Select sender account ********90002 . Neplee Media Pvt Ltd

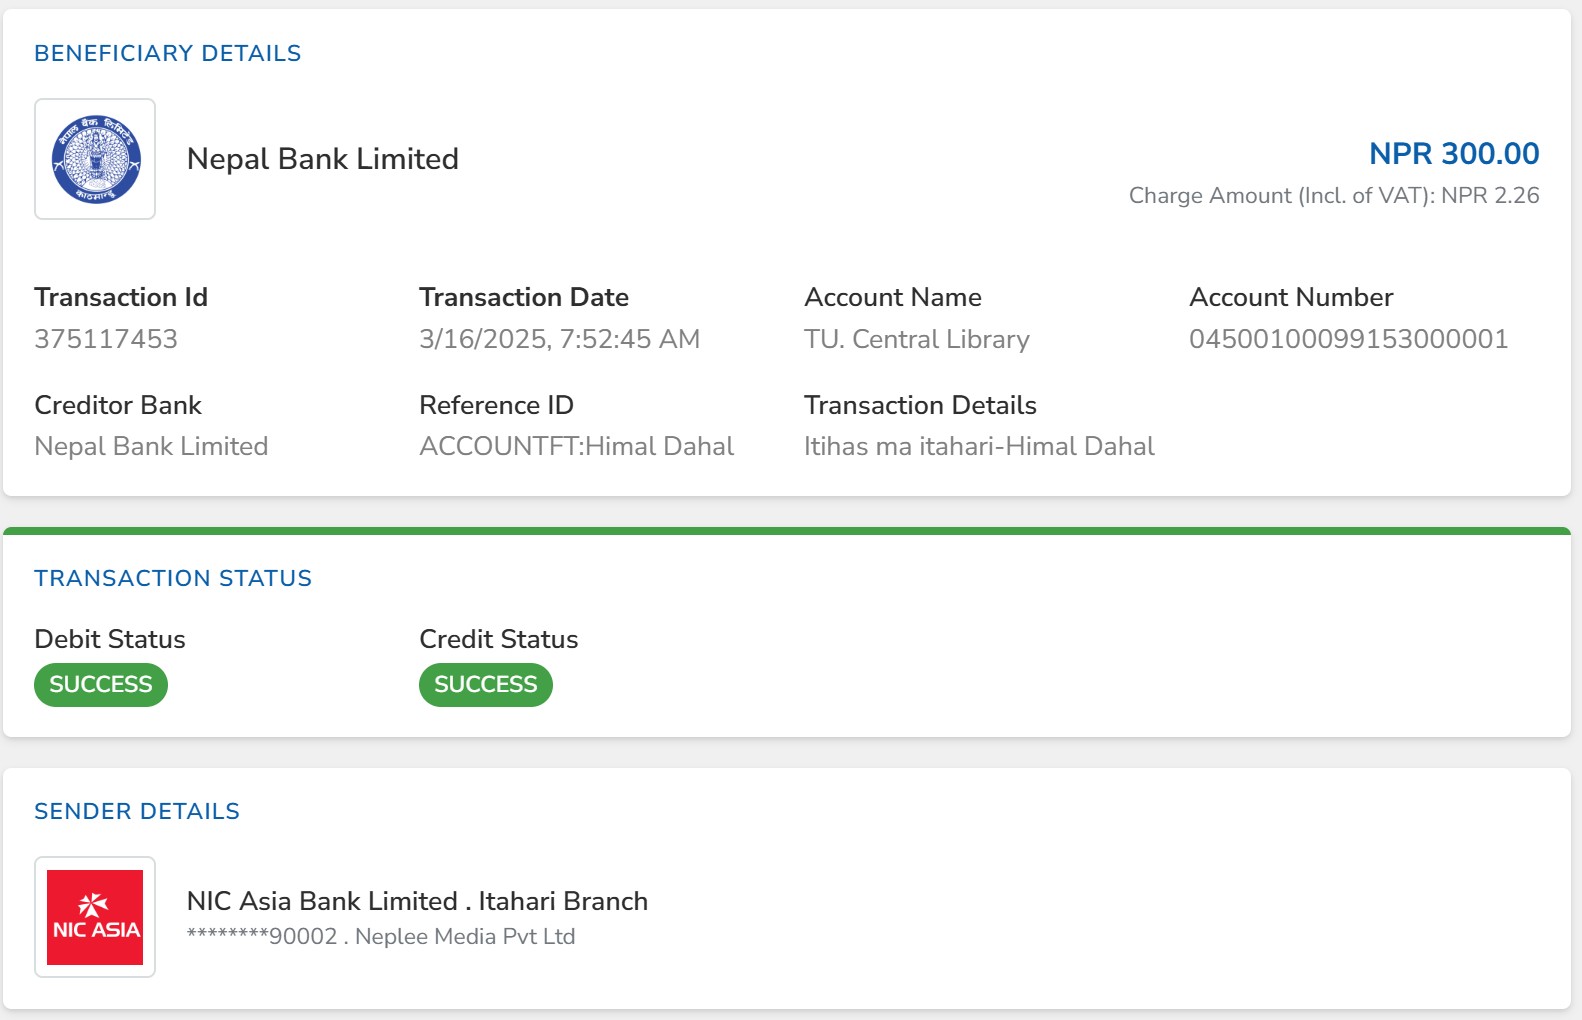coord(381,938)
